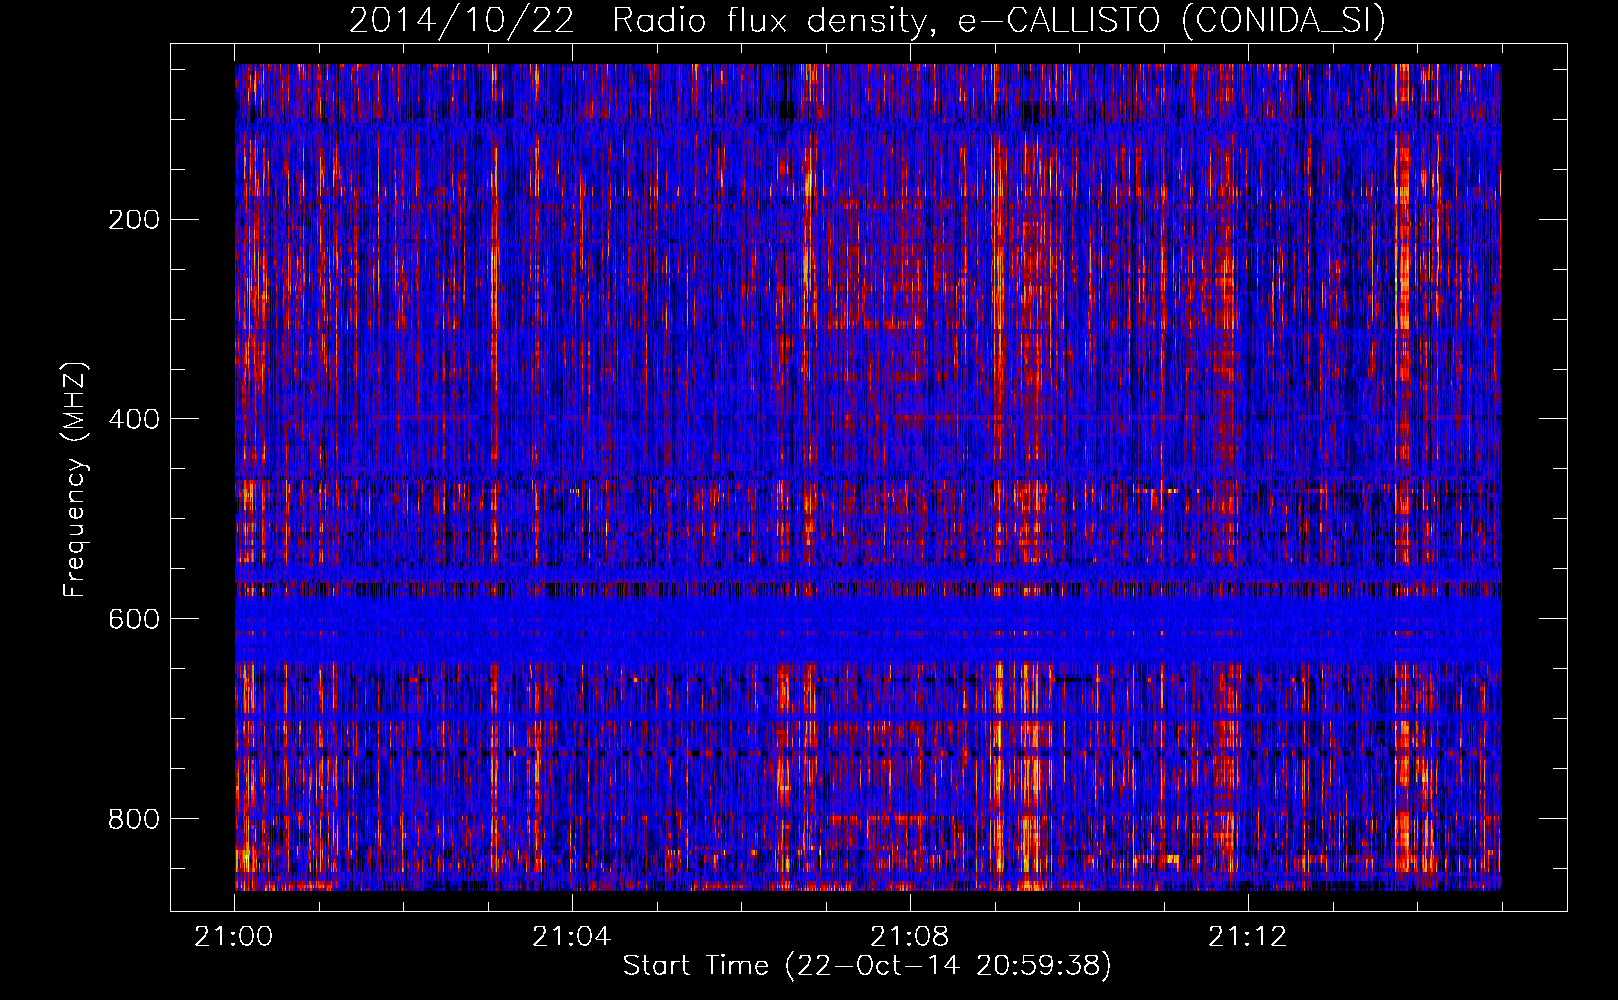
Task: Click the 600 frequency tick label
Action: point(134,619)
